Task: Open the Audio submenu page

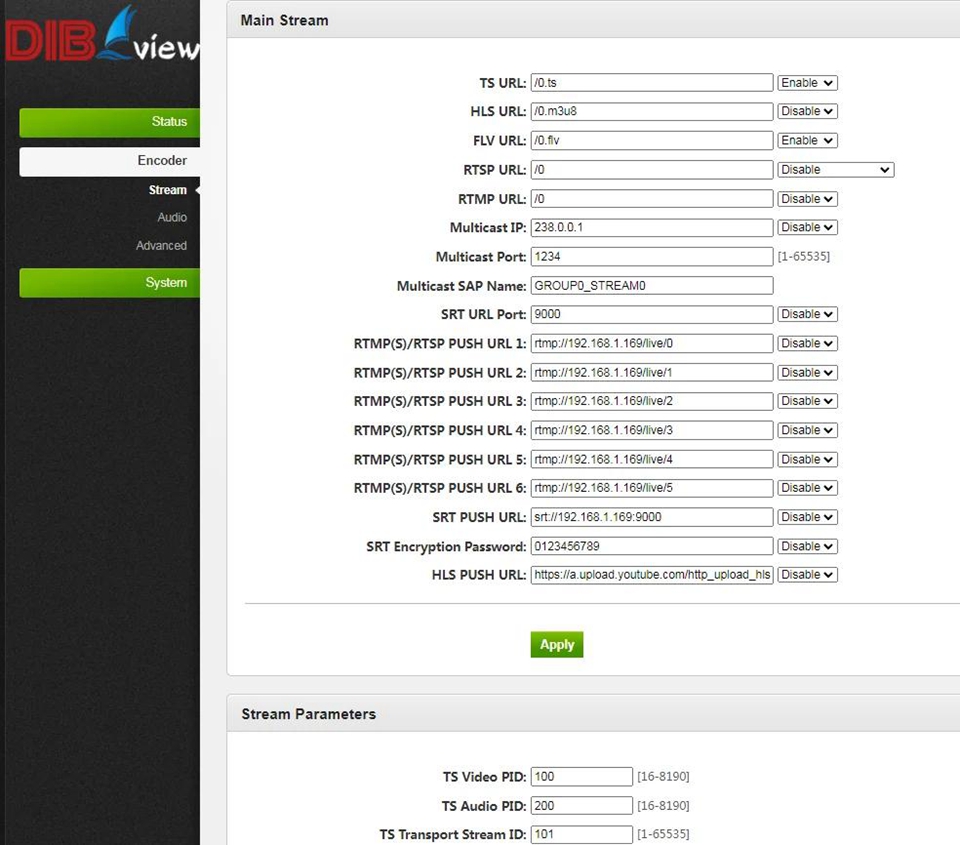Action: (172, 218)
